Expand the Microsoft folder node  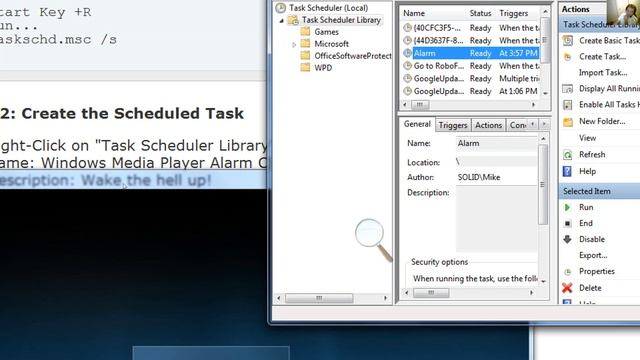(x=294, y=44)
